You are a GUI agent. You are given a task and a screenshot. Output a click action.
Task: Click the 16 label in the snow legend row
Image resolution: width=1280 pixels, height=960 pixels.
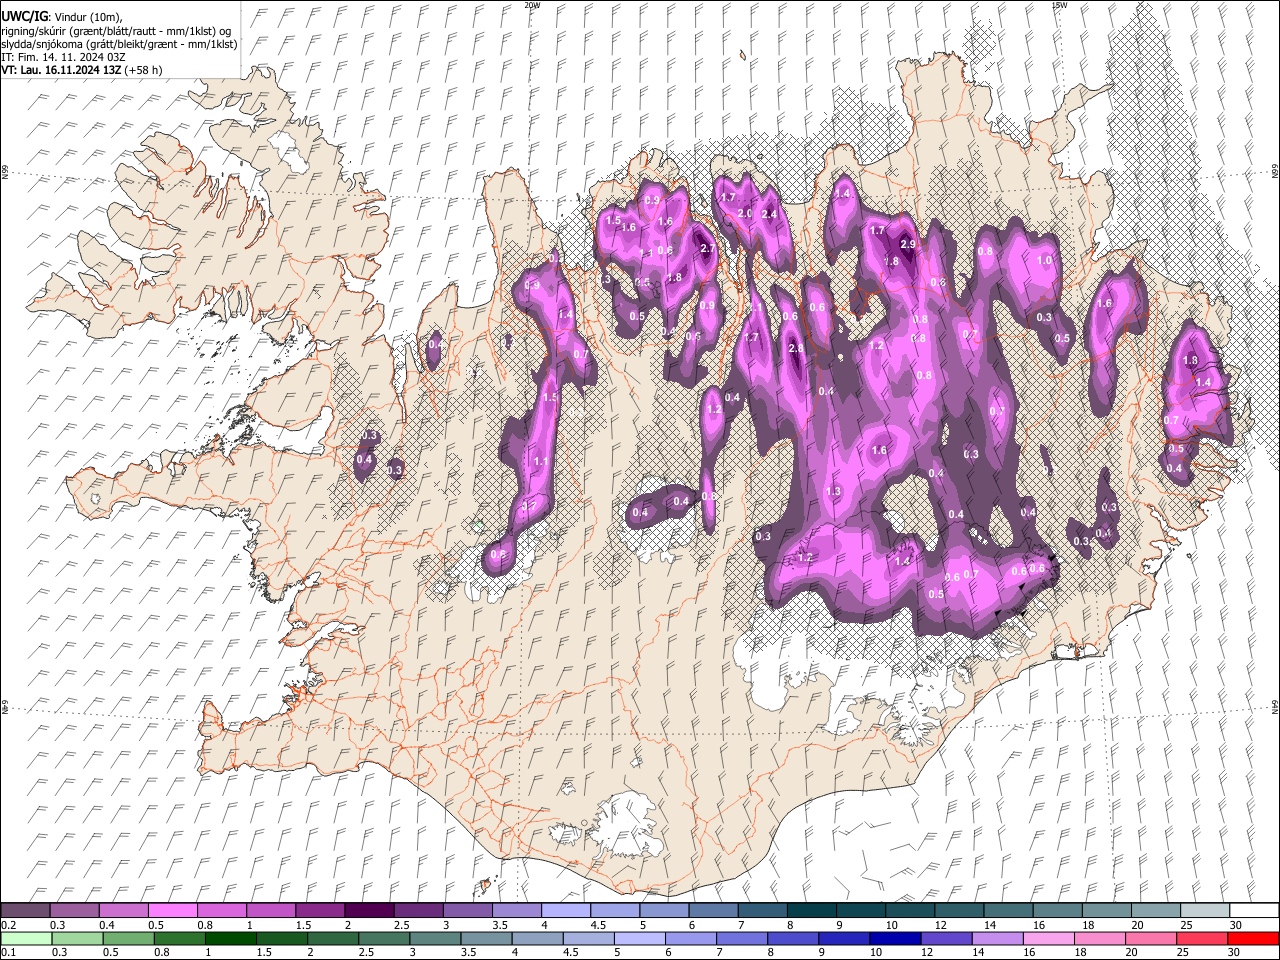[x=1038, y=925]
